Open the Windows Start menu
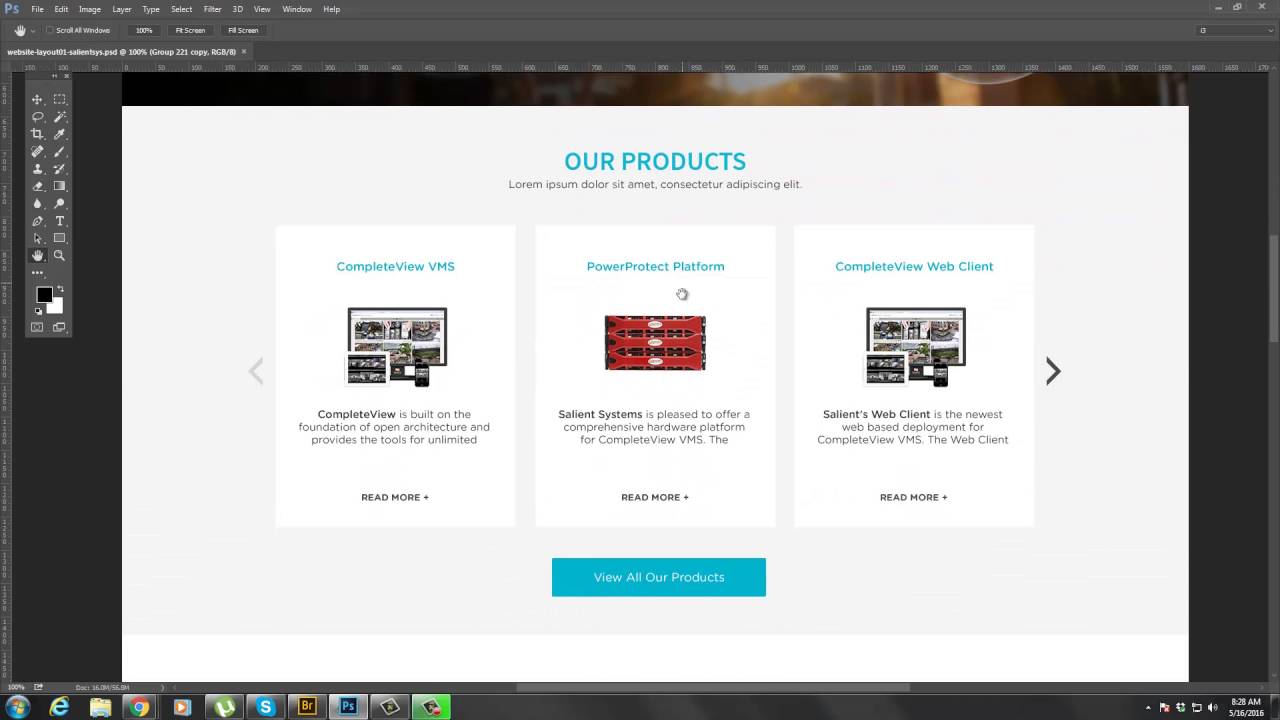This screenshot has width=1280, height=720. coord(17,707)
